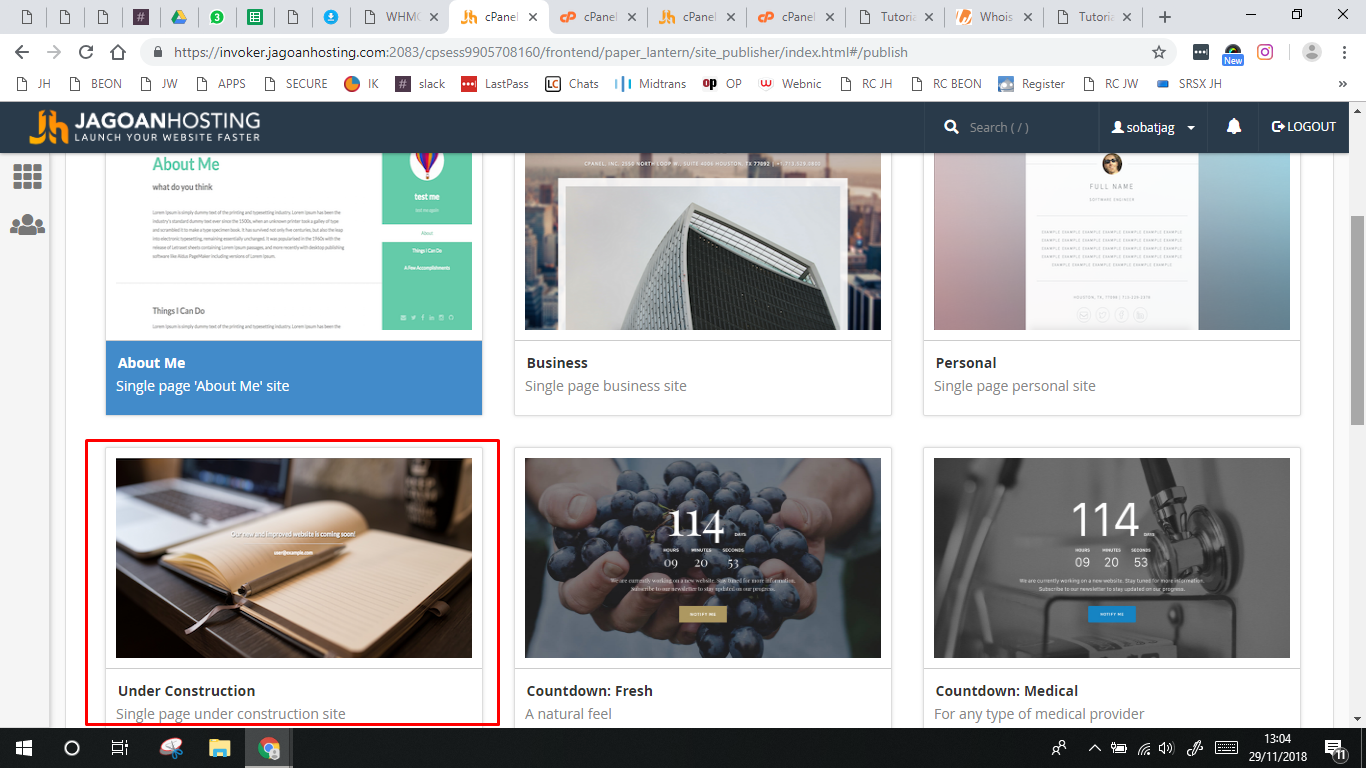The image size is (1366, 768).
Task: Click the Under Construction notebook thumbnail
Action: (294, 558)
